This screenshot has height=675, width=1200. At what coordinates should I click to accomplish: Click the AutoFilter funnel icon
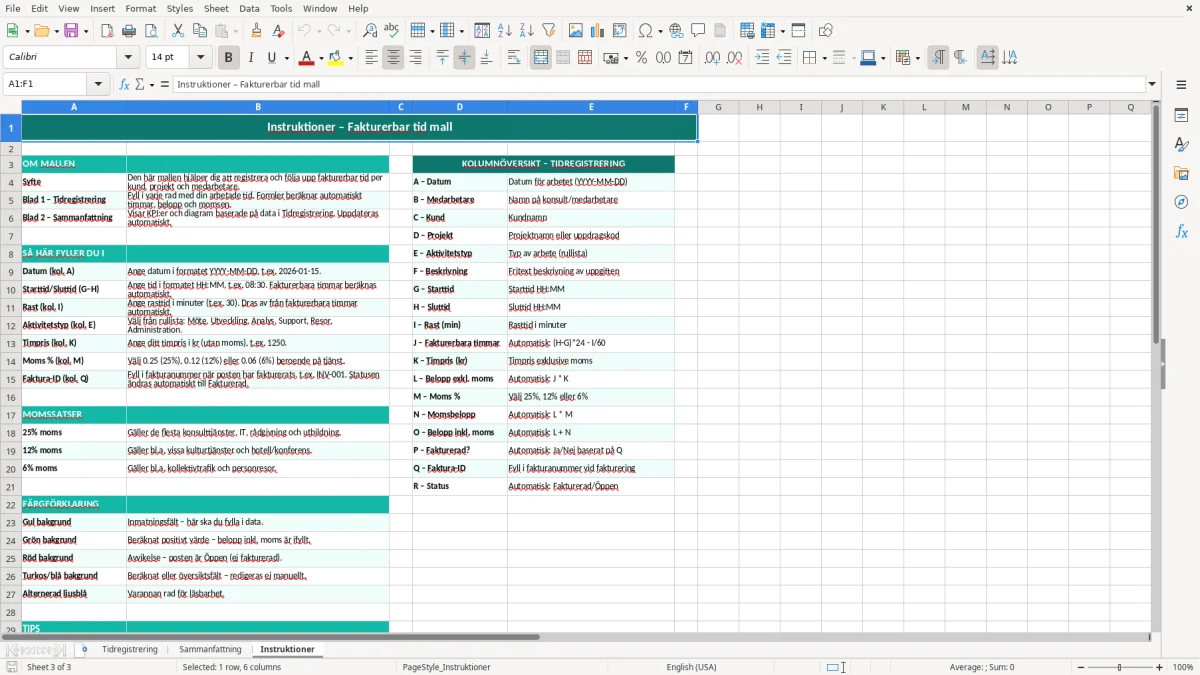(549, 31)
